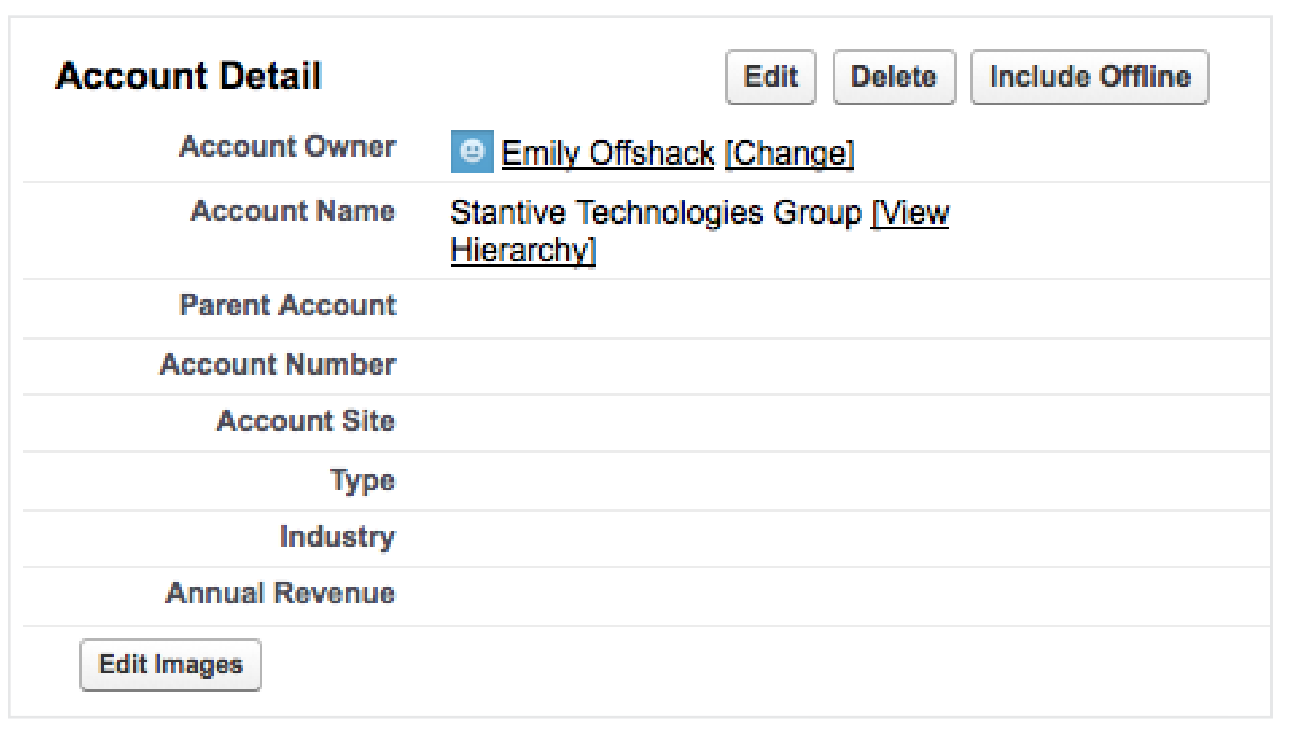Image resolution: width=1292 pixels, height=744 pixels.
Task: Click the Account Number field label
Action: point(277,365)
